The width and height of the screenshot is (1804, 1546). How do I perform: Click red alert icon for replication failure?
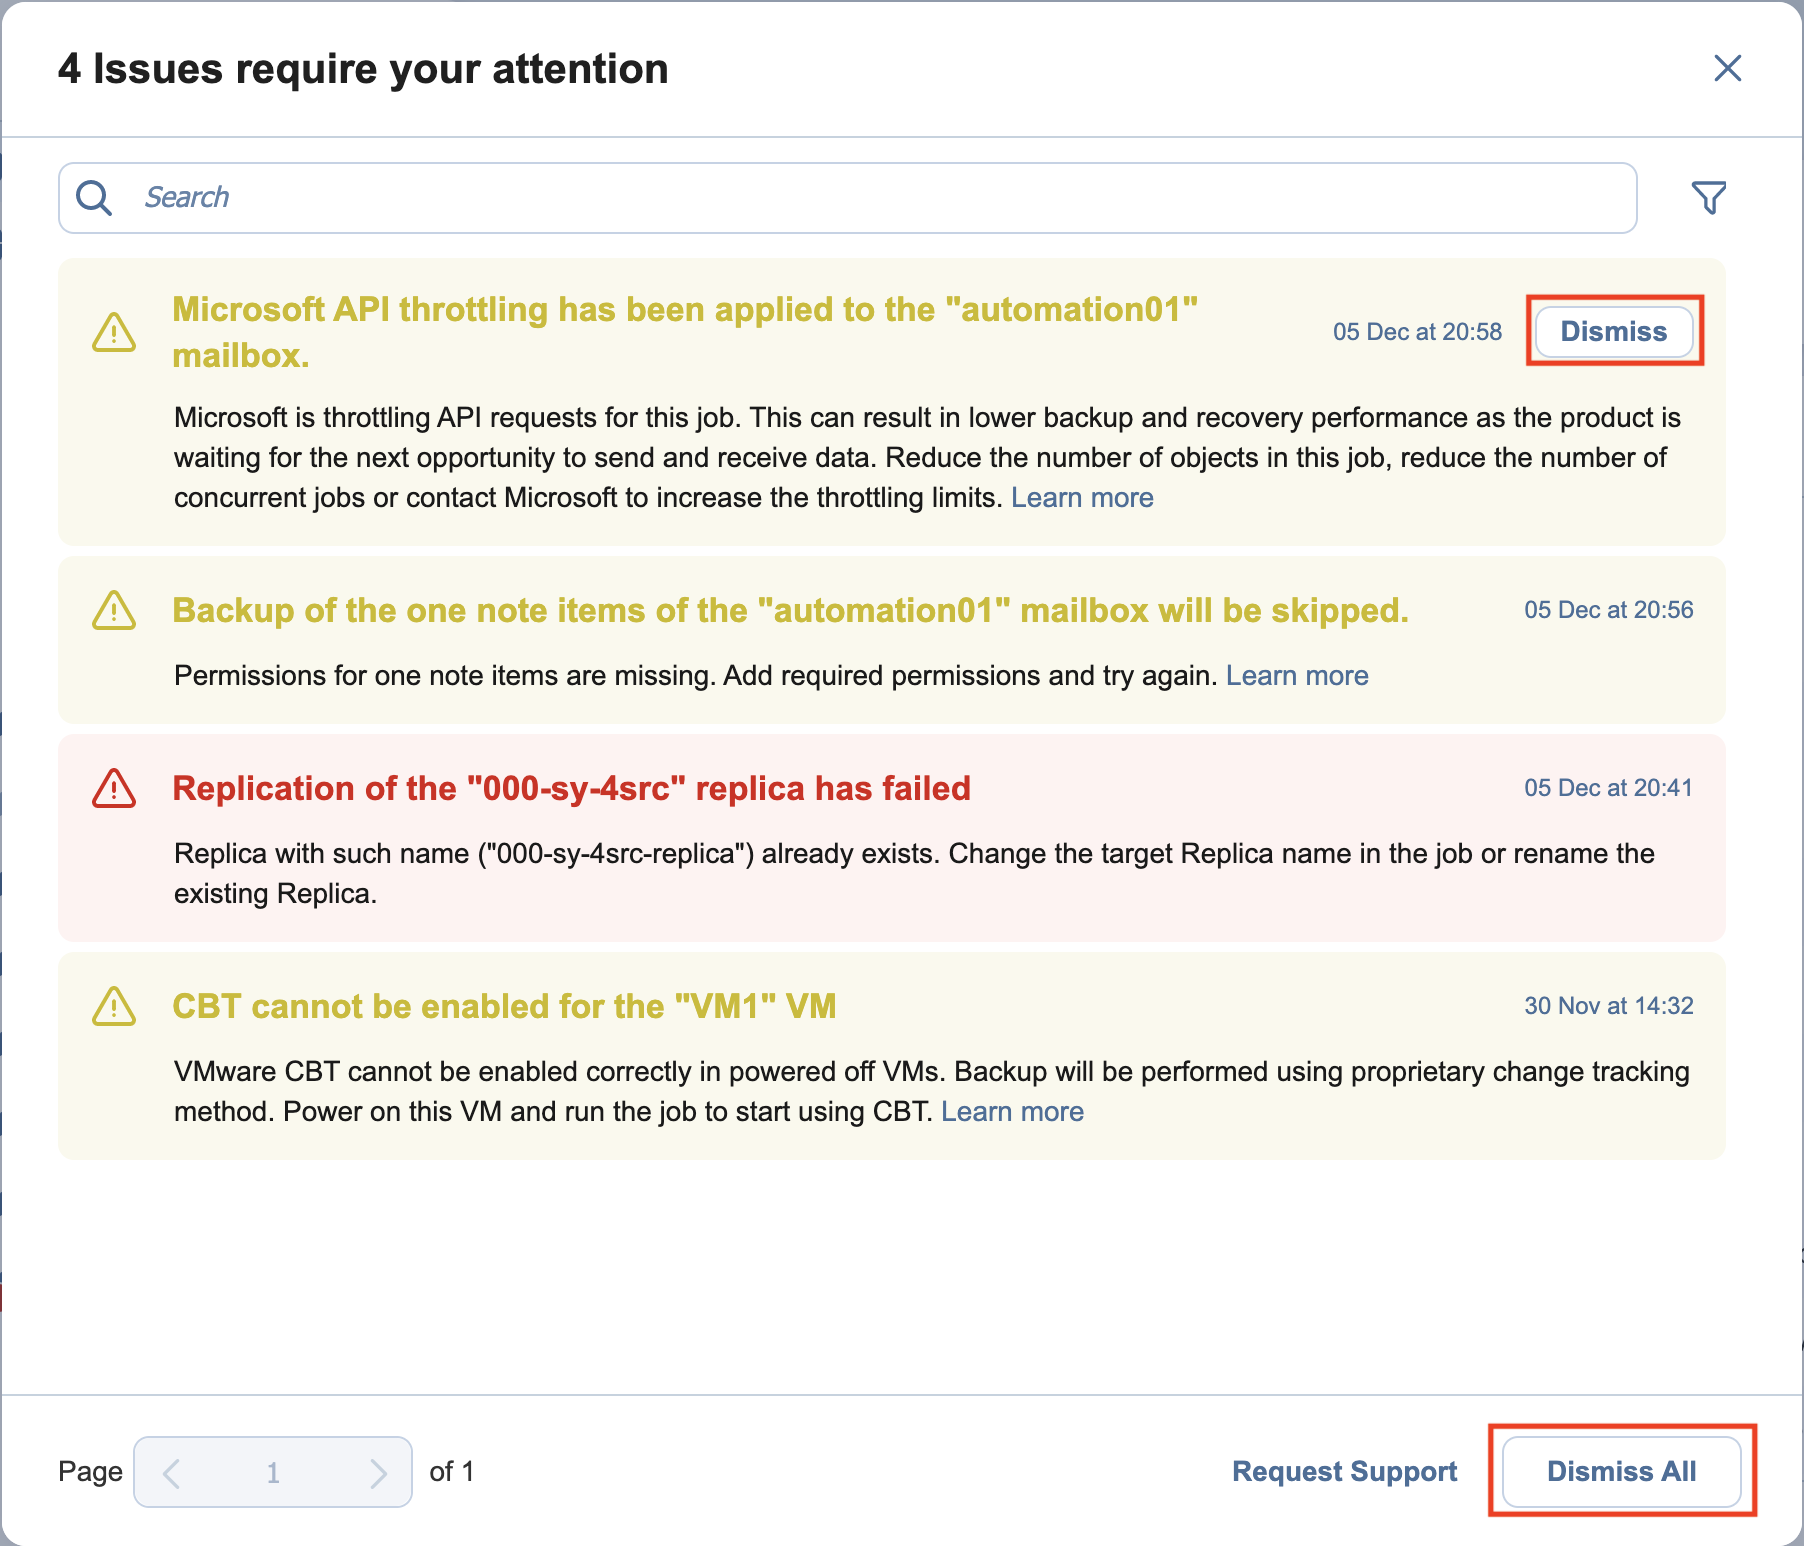coord(114,788)
